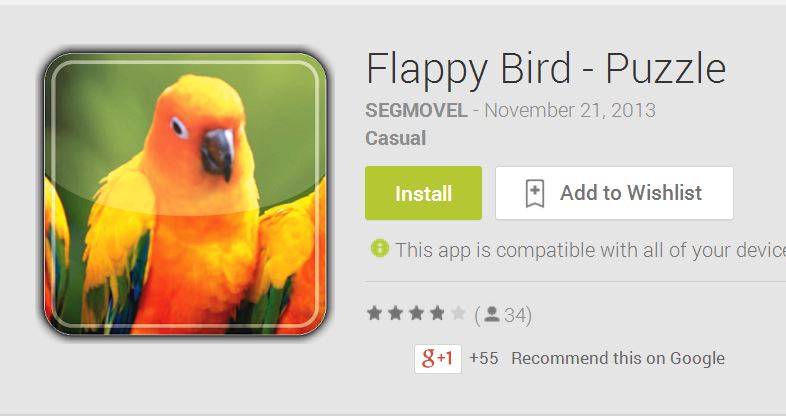Image resolution: width=786 pixels, height=416 pixels.
Task: Click the Flappy Bird - Puzzle title
Action: click(x=546, y=69)
